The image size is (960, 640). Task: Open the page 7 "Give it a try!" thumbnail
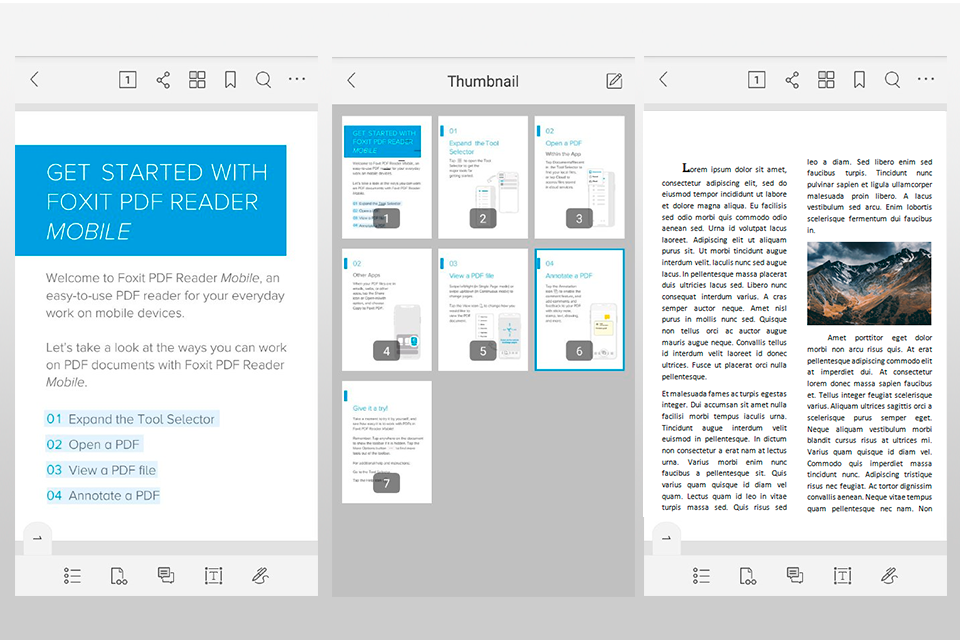pyautogui.click(x=387, y=441)
